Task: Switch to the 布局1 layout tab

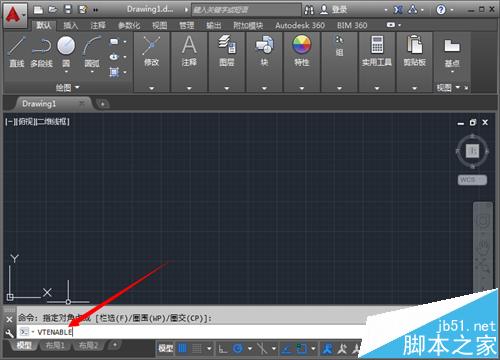Action: 55,345
